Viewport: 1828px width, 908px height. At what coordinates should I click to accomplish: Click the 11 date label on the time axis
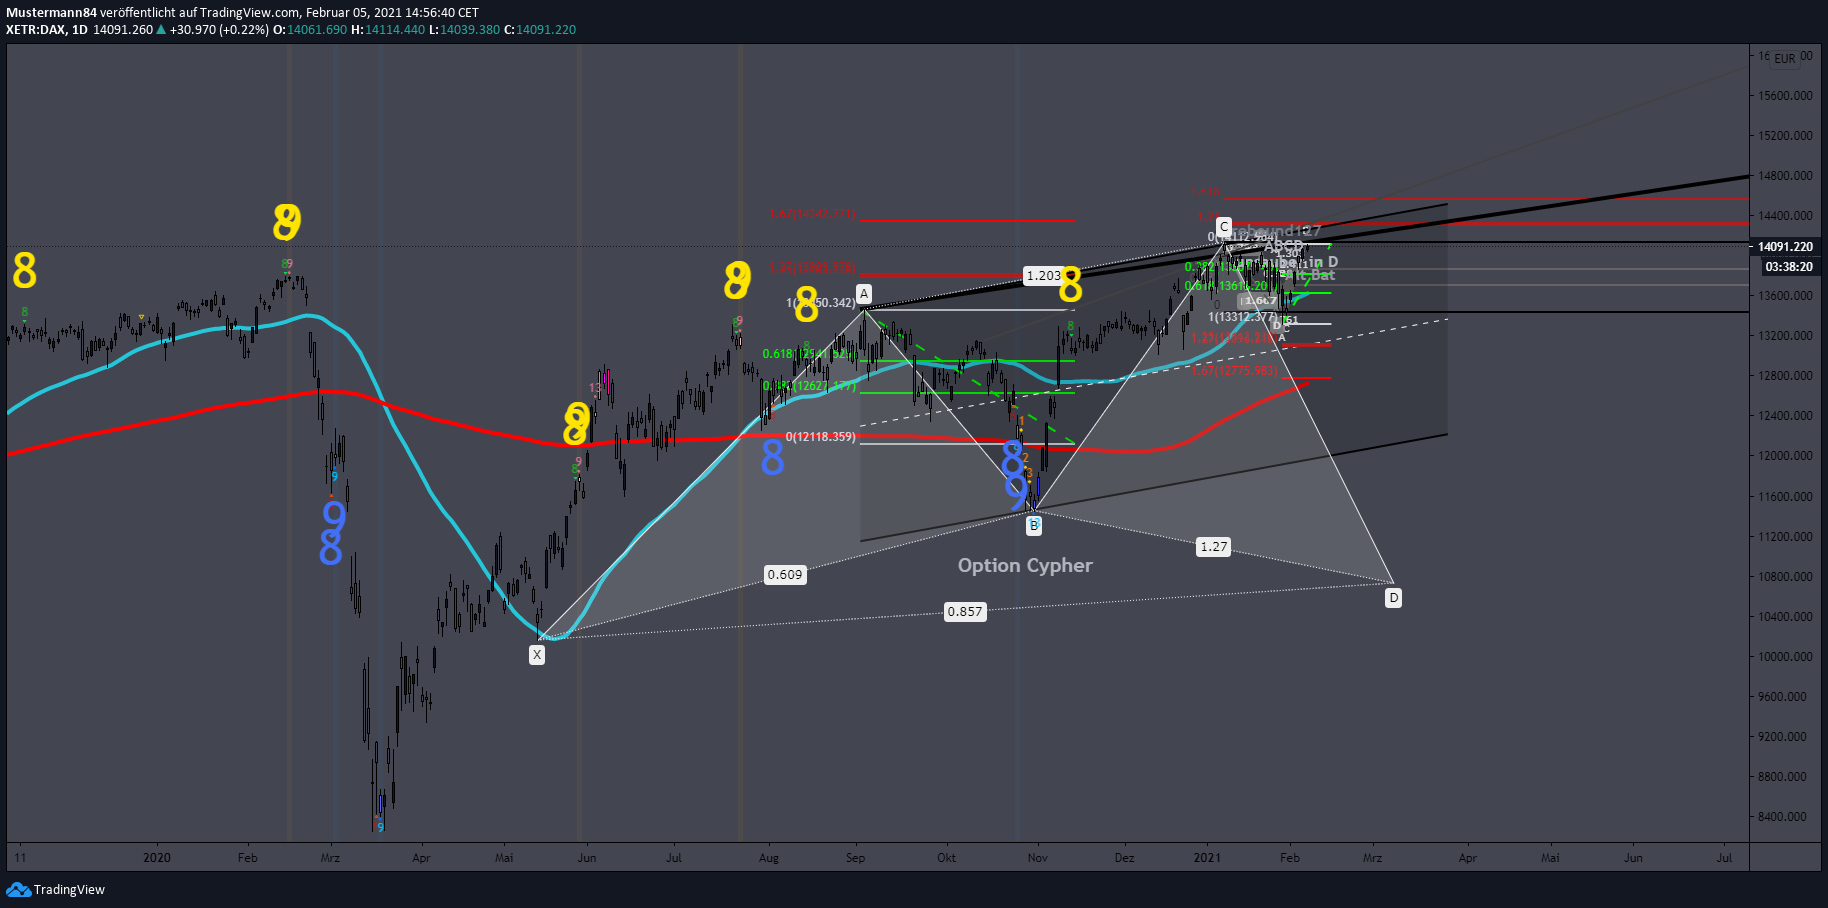tap(21, 858)
